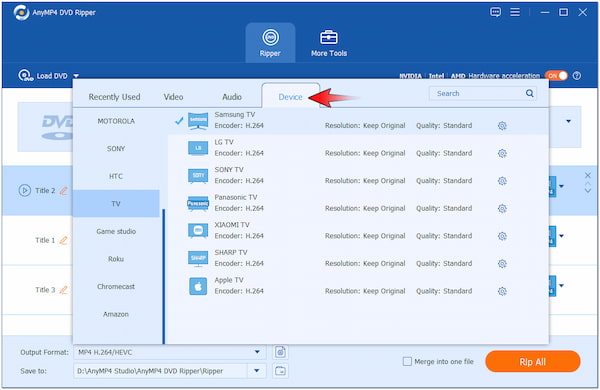The height and width of the screenshot is (390, 600).
Task: Play the Title 2 preview
Action: click(x=24, y=190)
